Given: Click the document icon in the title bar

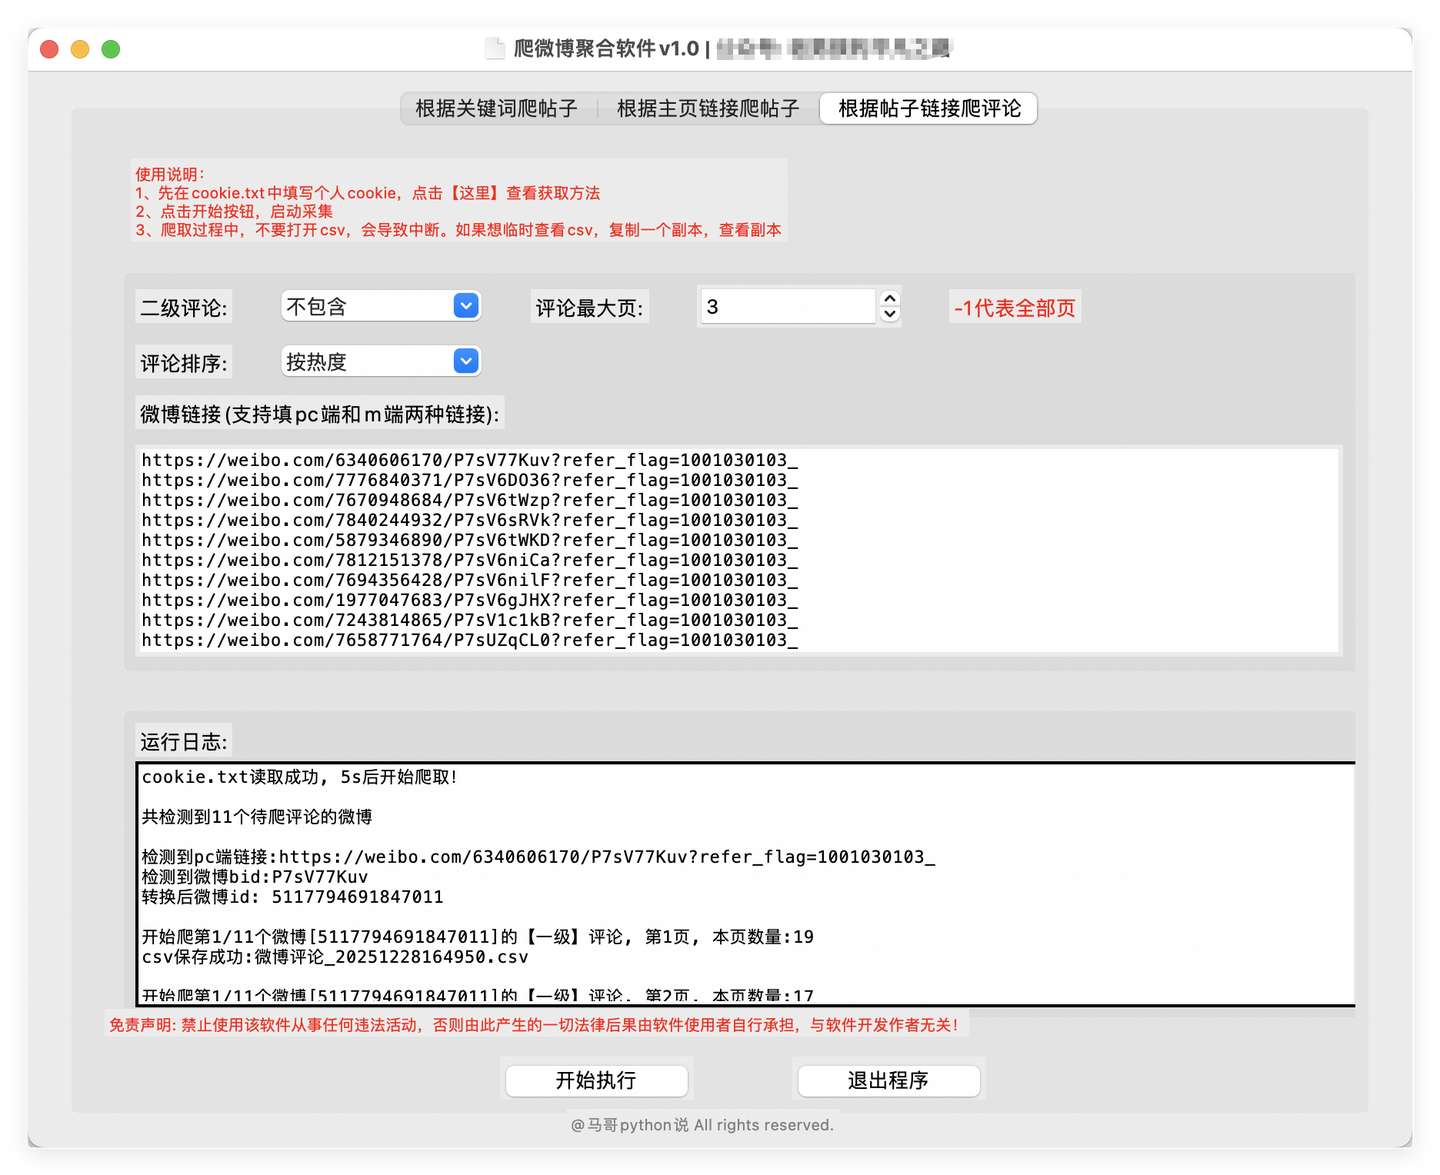Looking at the screenshot, I should click(x=496, y=47).
